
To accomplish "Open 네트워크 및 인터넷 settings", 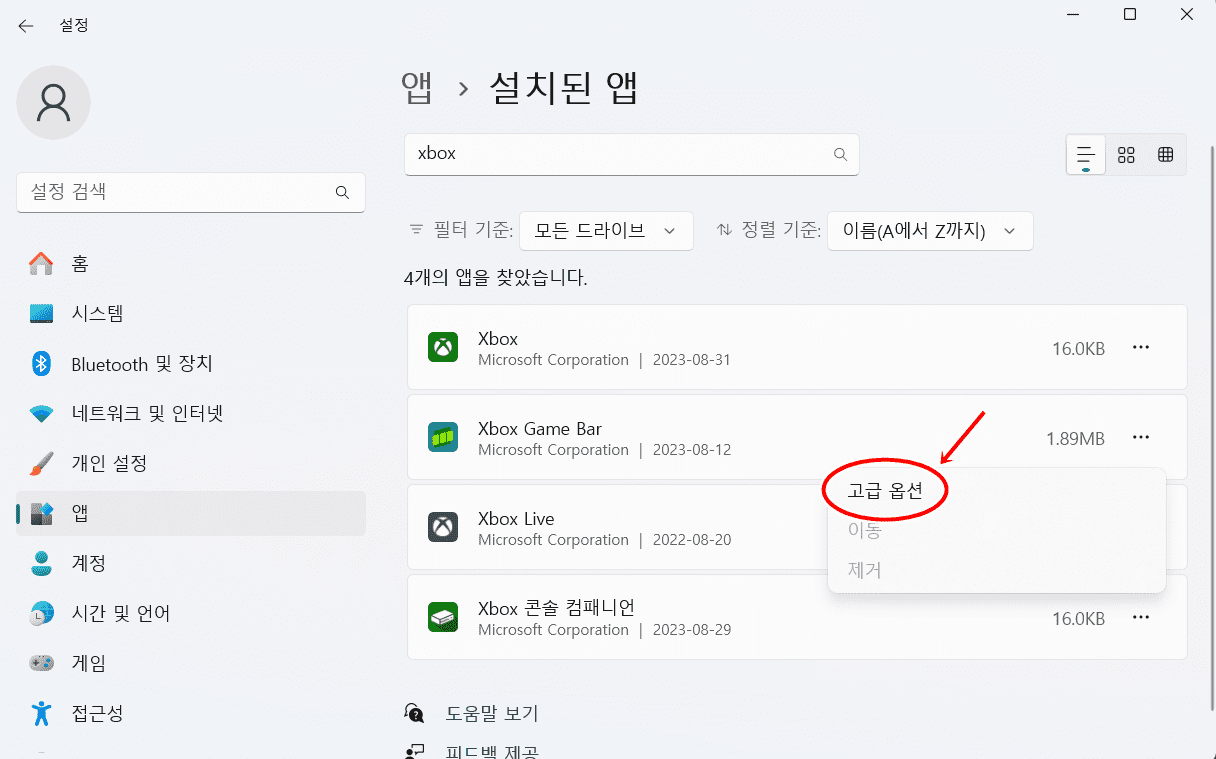I will click(191, 414).
